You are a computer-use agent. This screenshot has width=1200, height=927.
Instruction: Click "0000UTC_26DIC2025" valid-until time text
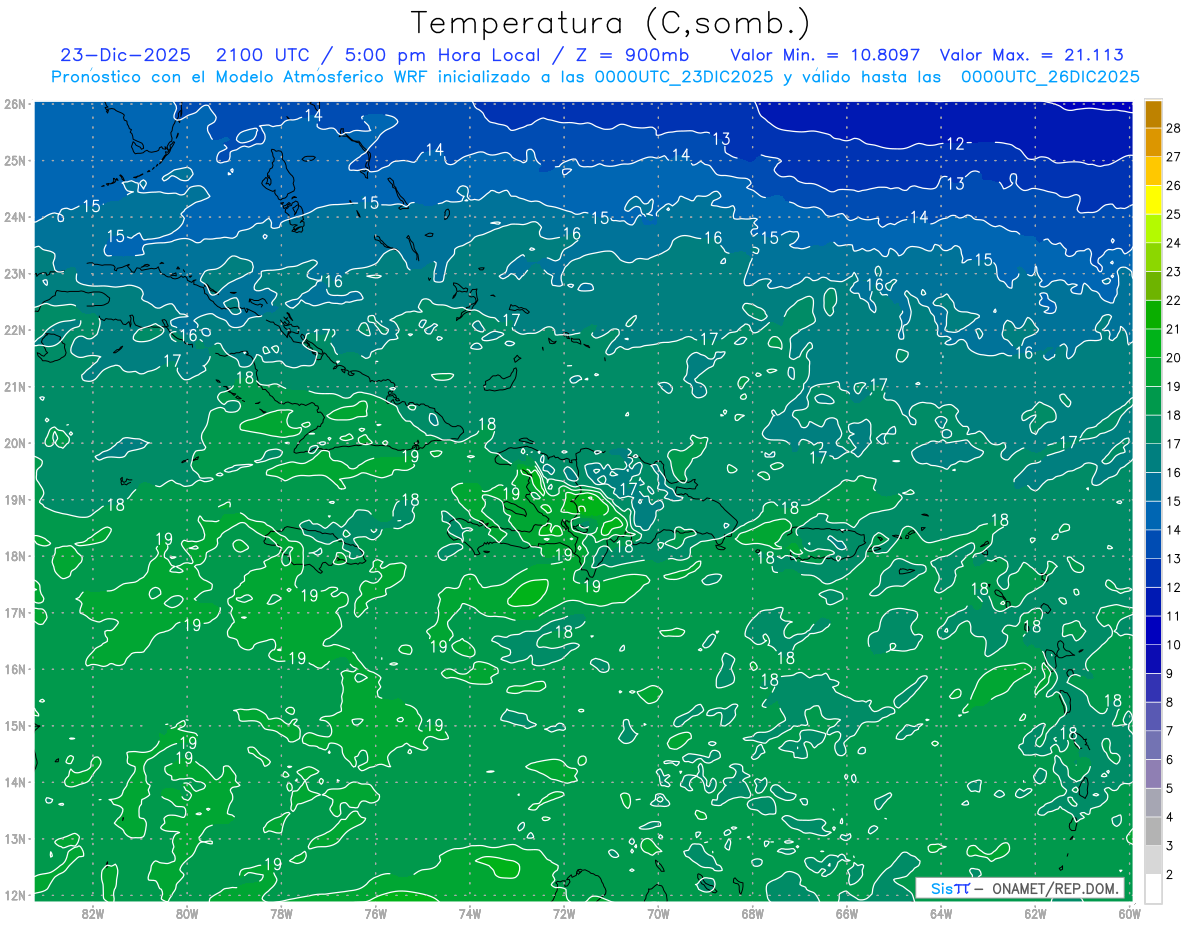[x=1050, y=77]
